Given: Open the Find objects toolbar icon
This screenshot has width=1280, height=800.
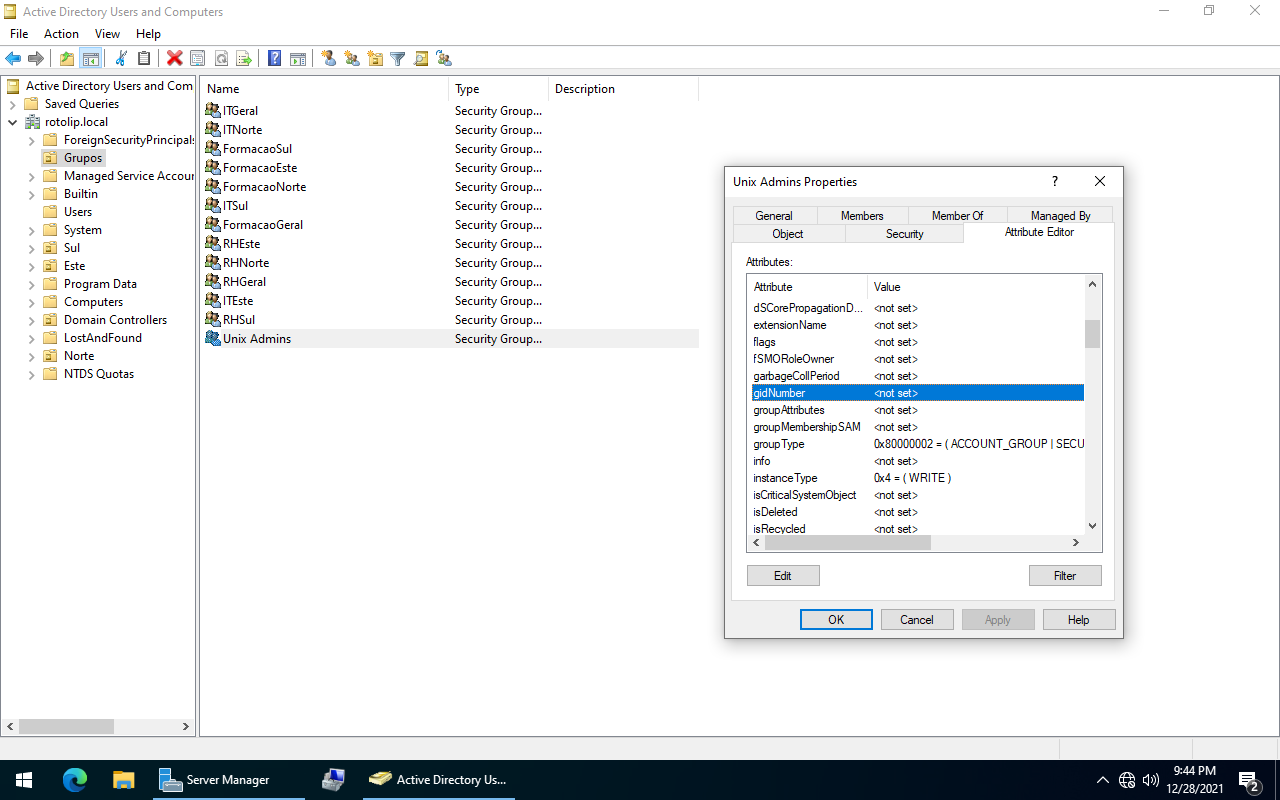Looking at the screenshot, I should click(x=421, y=58).
